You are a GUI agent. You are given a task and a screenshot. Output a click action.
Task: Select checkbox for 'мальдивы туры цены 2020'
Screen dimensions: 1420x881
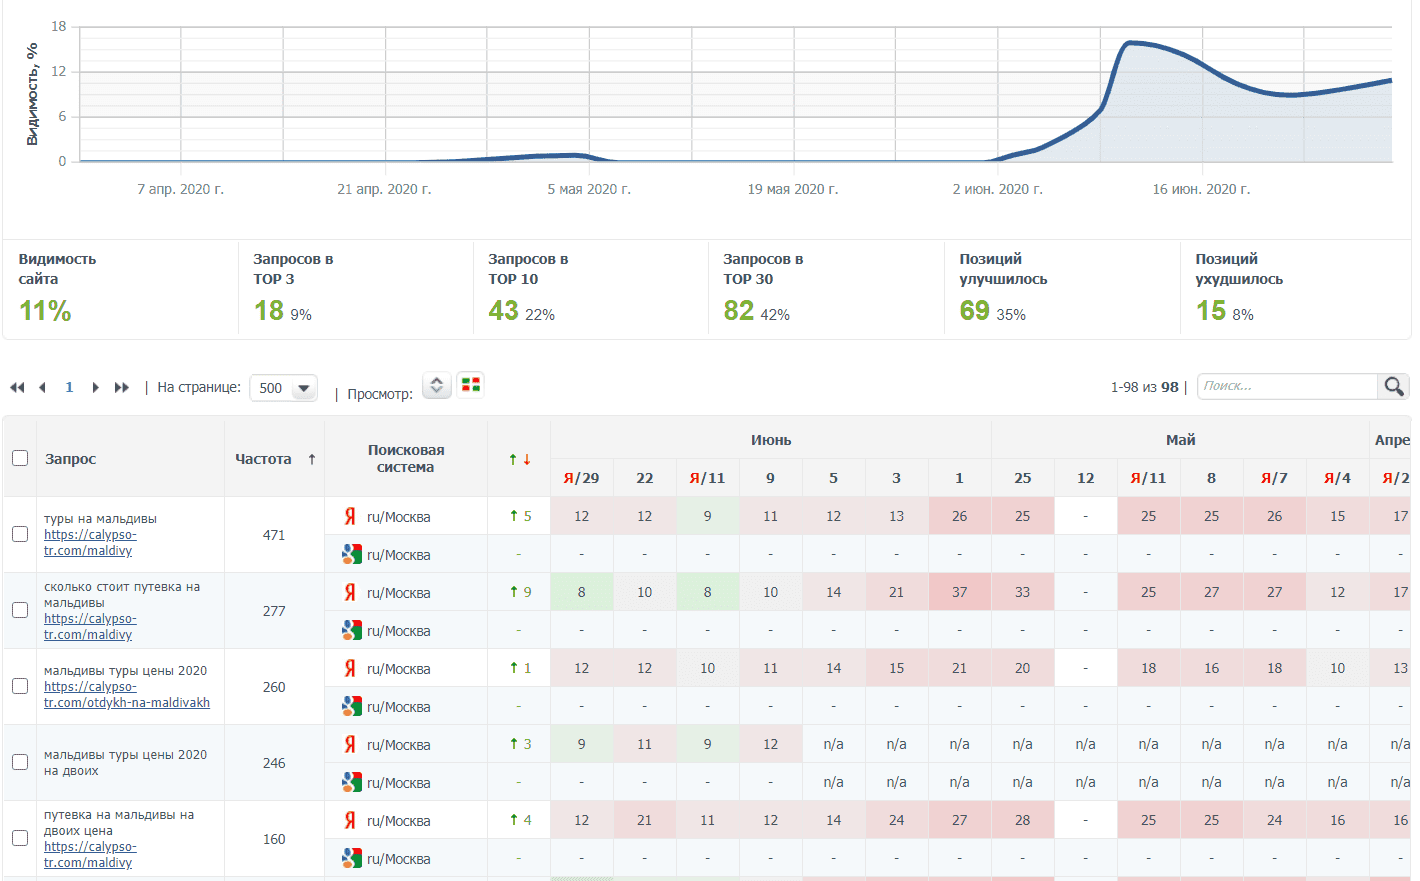[20, 686]
